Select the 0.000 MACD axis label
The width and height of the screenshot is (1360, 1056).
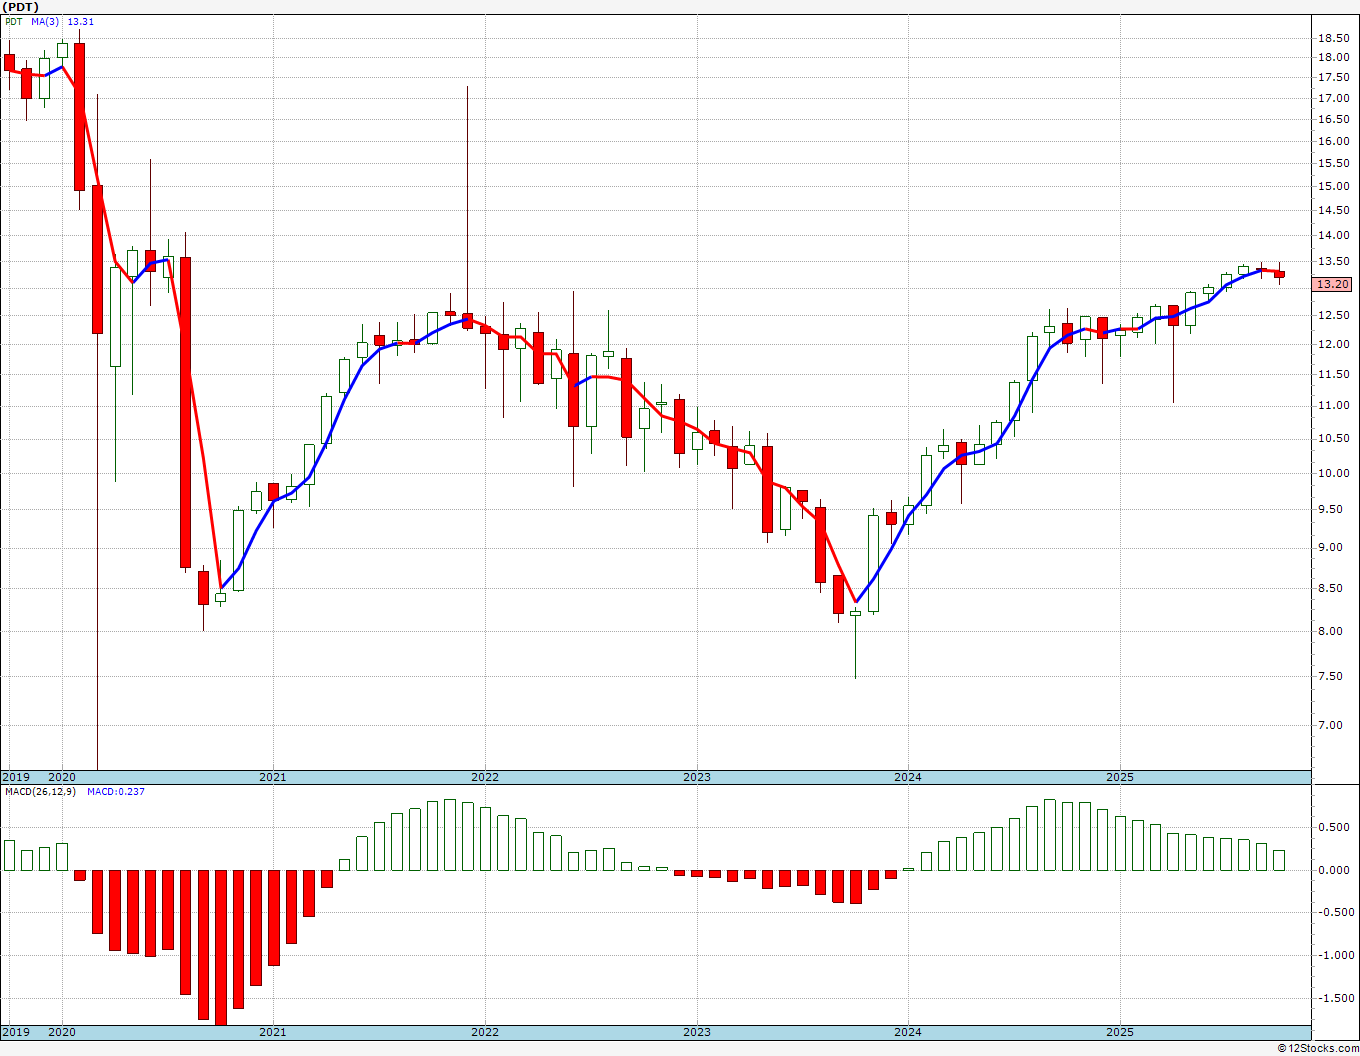1332,870
